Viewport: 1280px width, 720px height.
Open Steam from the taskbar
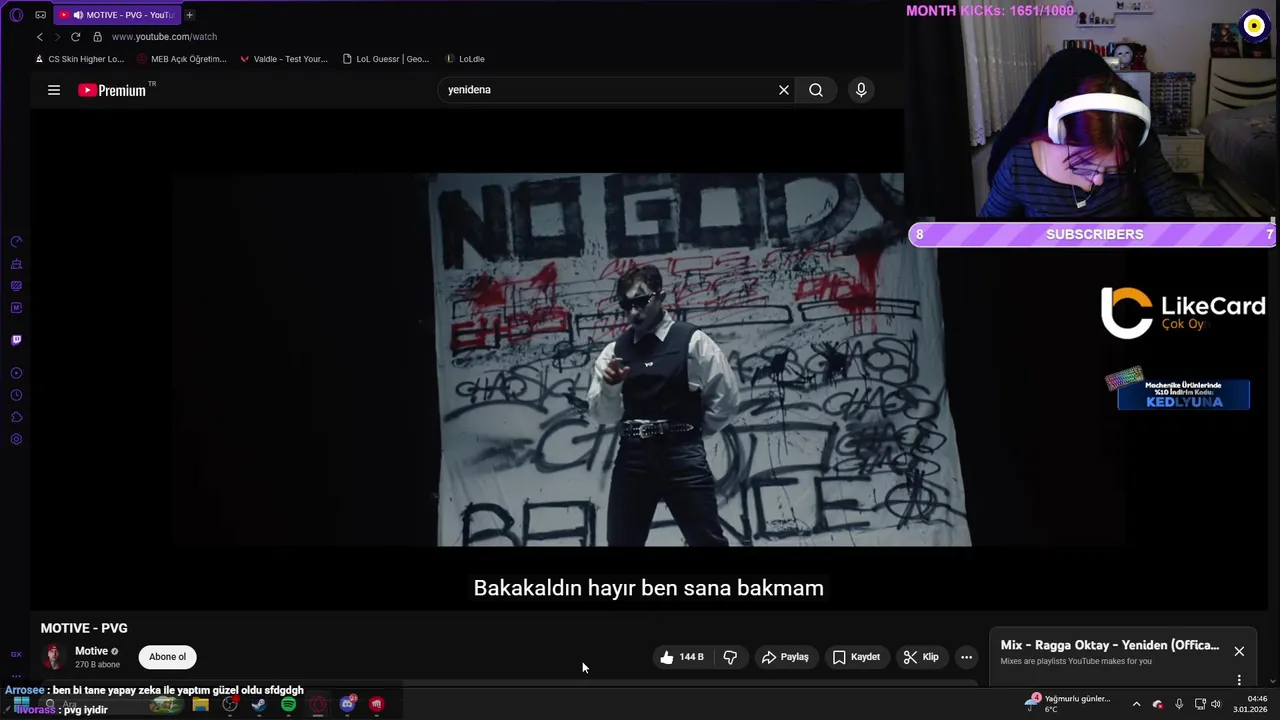259,705
